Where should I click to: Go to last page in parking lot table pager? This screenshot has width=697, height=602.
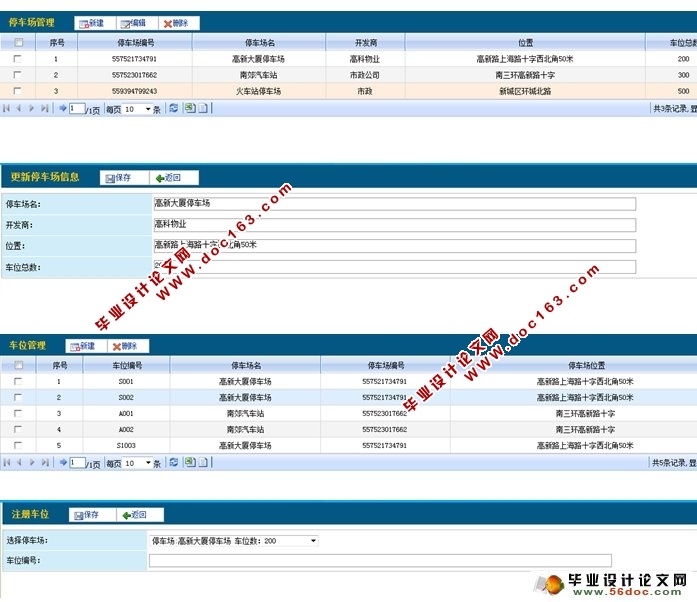coord(44,108)
